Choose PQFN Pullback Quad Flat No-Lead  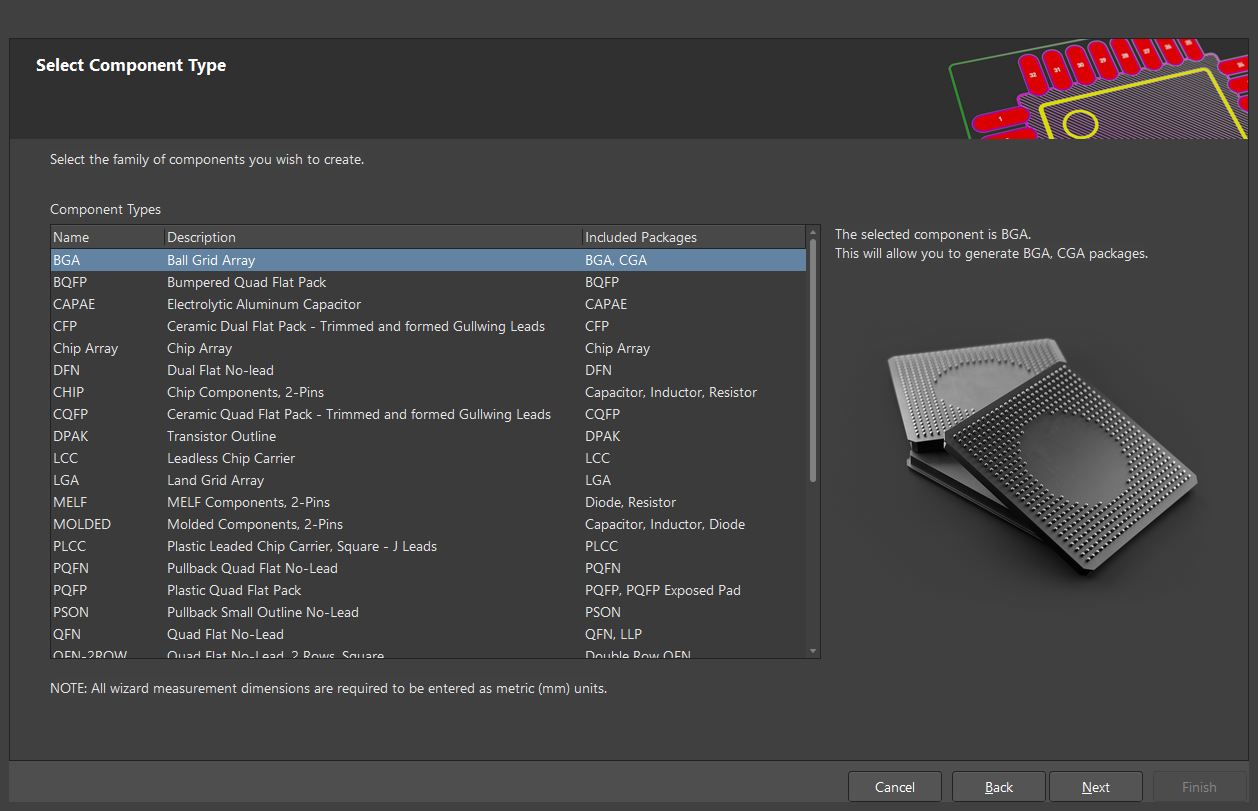click(x=428, y=568)
